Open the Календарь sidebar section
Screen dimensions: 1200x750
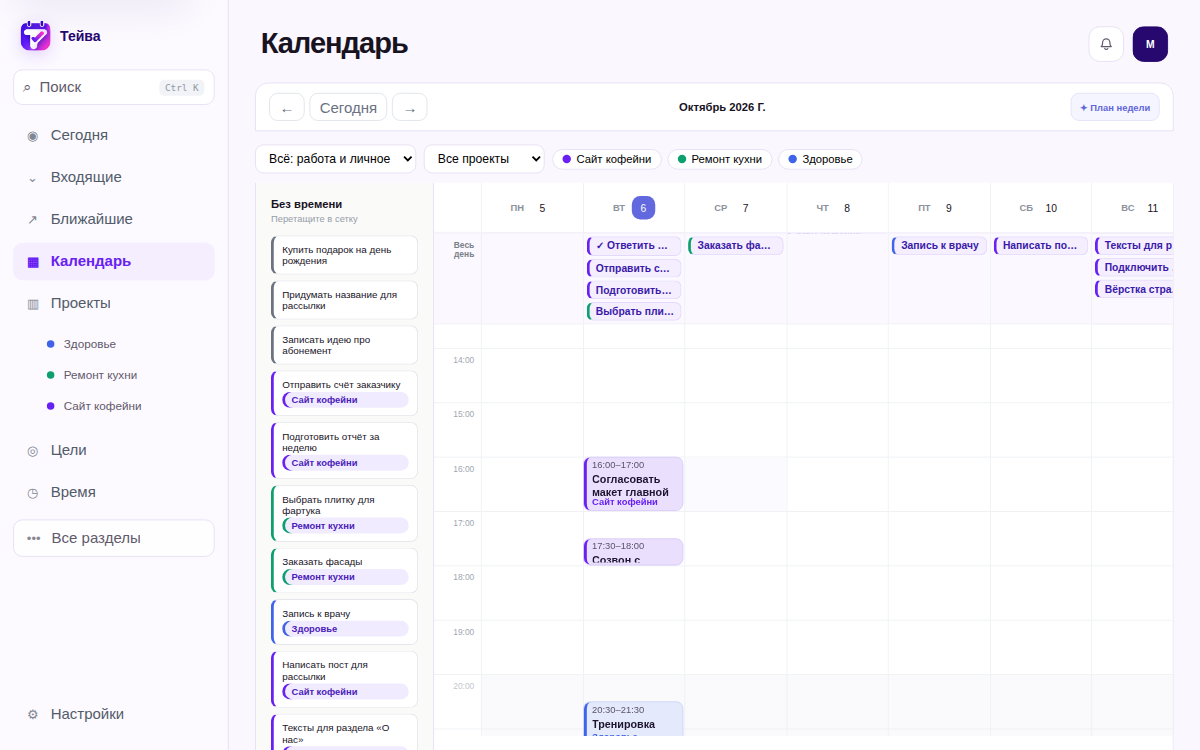(x=114, y=262)
